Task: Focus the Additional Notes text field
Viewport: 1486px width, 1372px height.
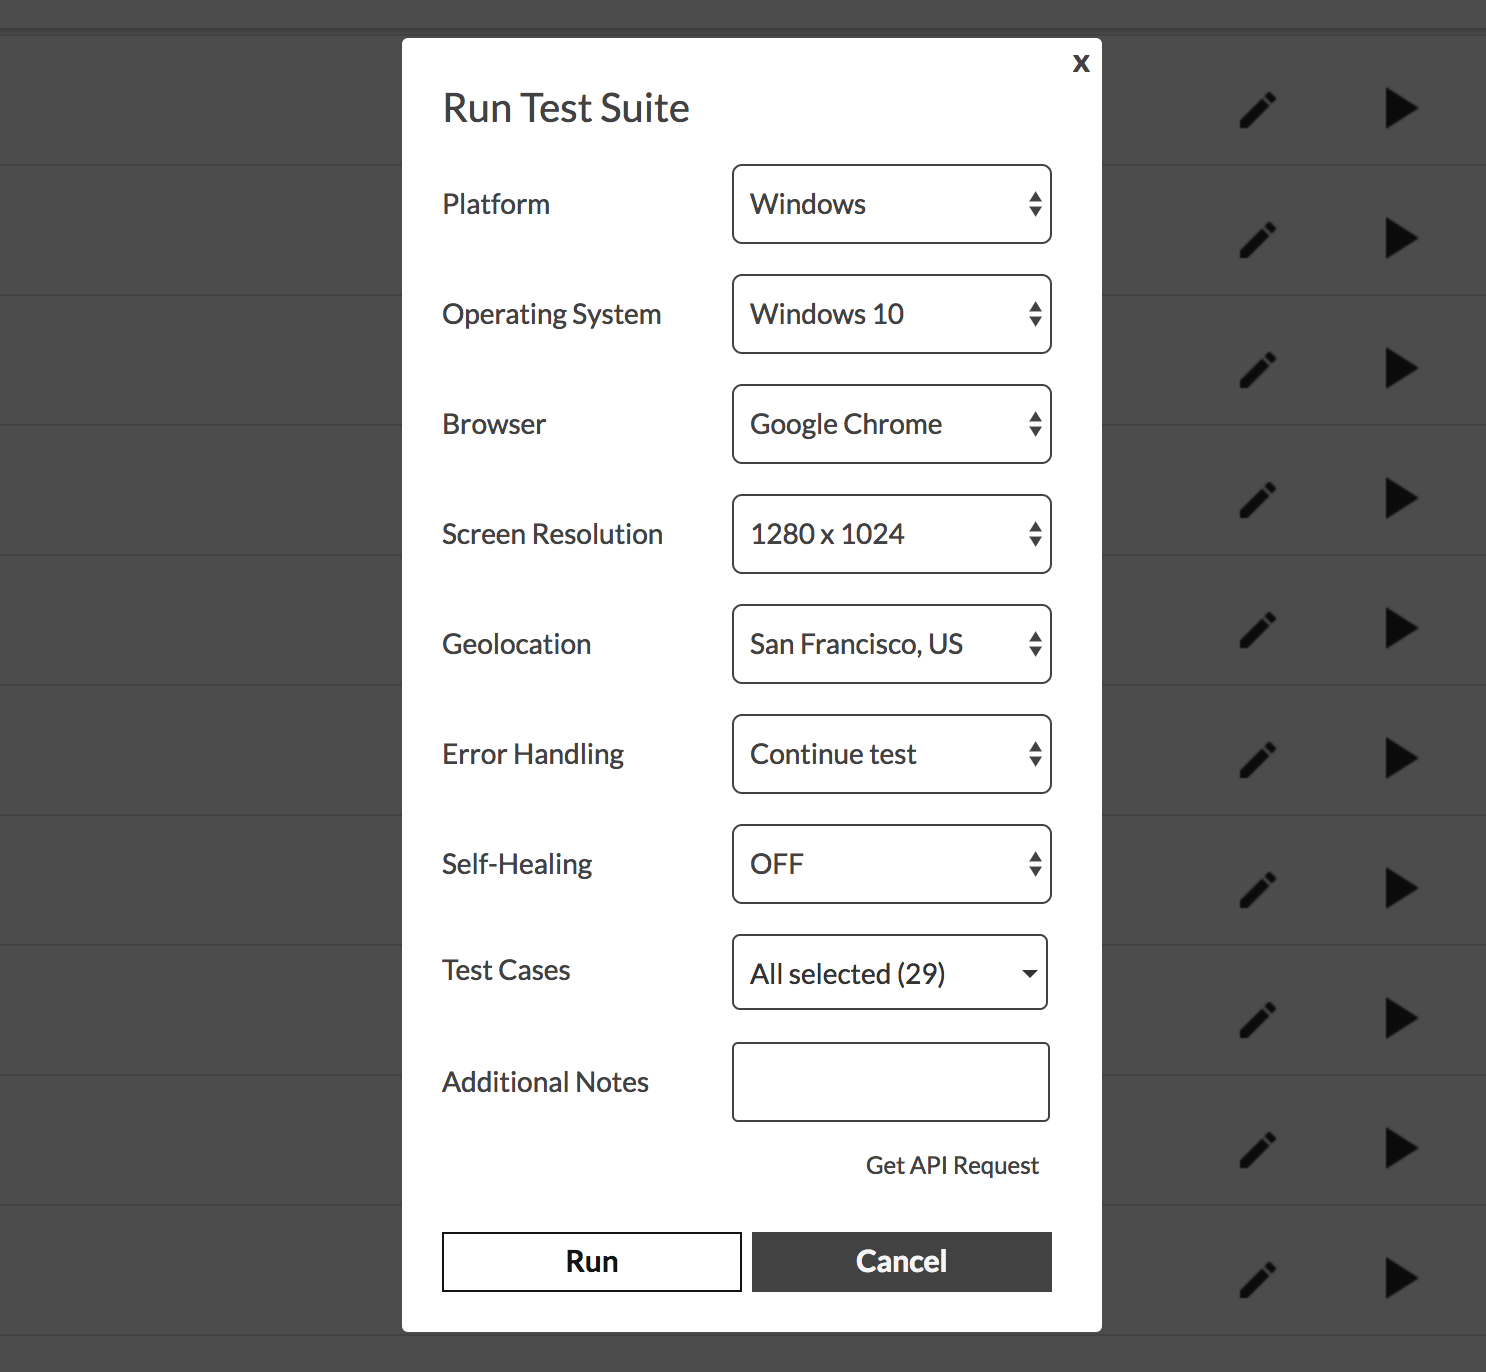Action: (x=890, y=1082)
